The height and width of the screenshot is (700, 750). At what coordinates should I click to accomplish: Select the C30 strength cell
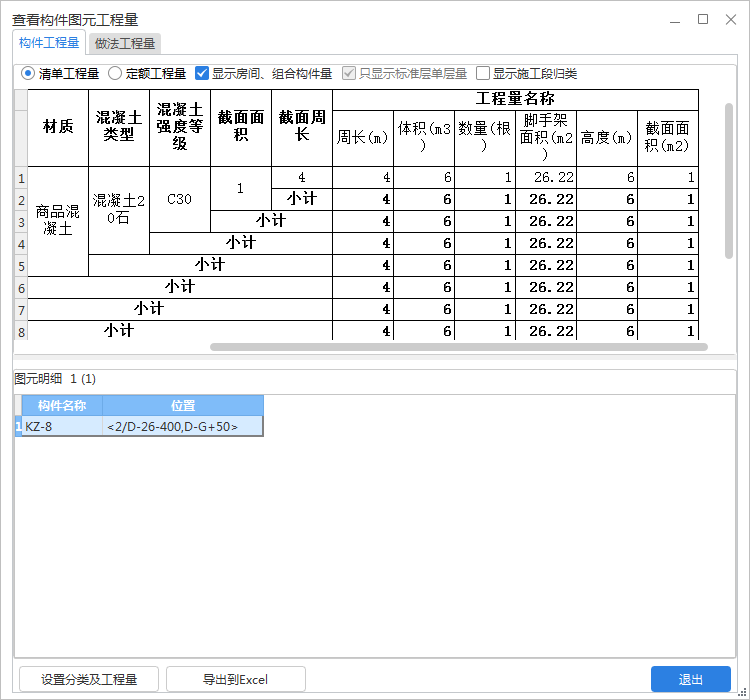pos(180,199)
